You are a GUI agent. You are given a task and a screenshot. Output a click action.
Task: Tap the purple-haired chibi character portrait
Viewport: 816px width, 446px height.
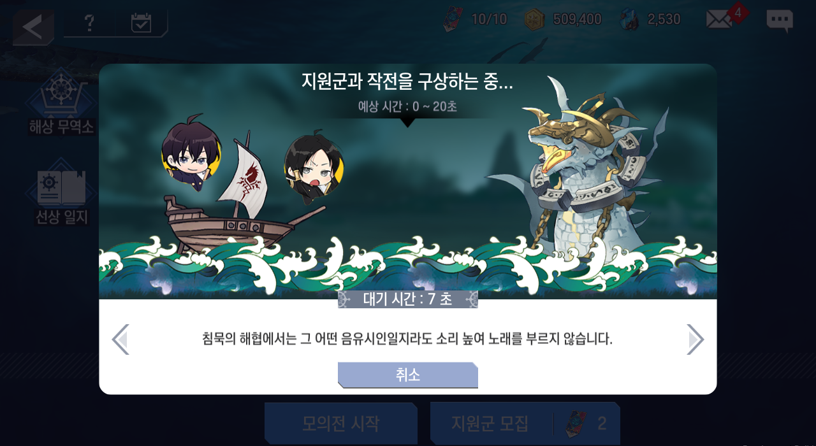coord(191,153)
